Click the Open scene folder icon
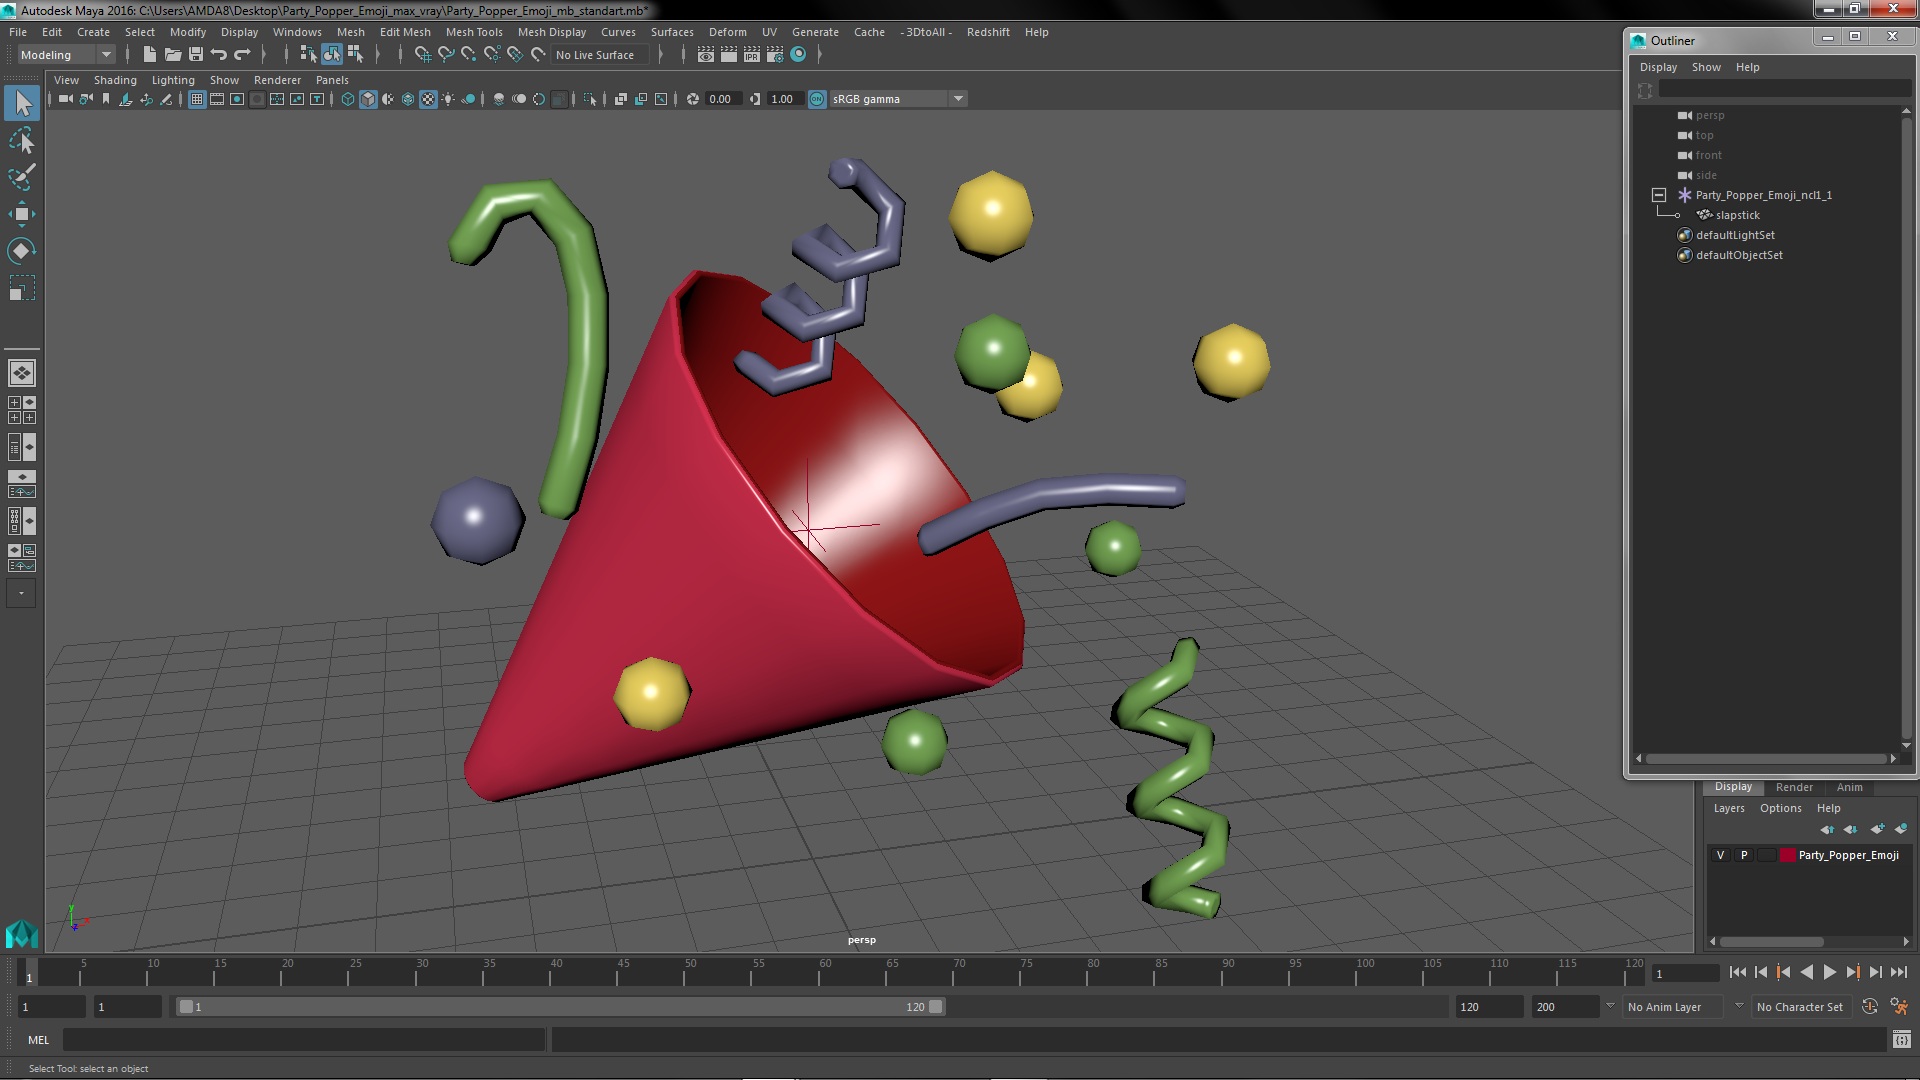Screen dimensions: 1920x1080 coord(173,55)
